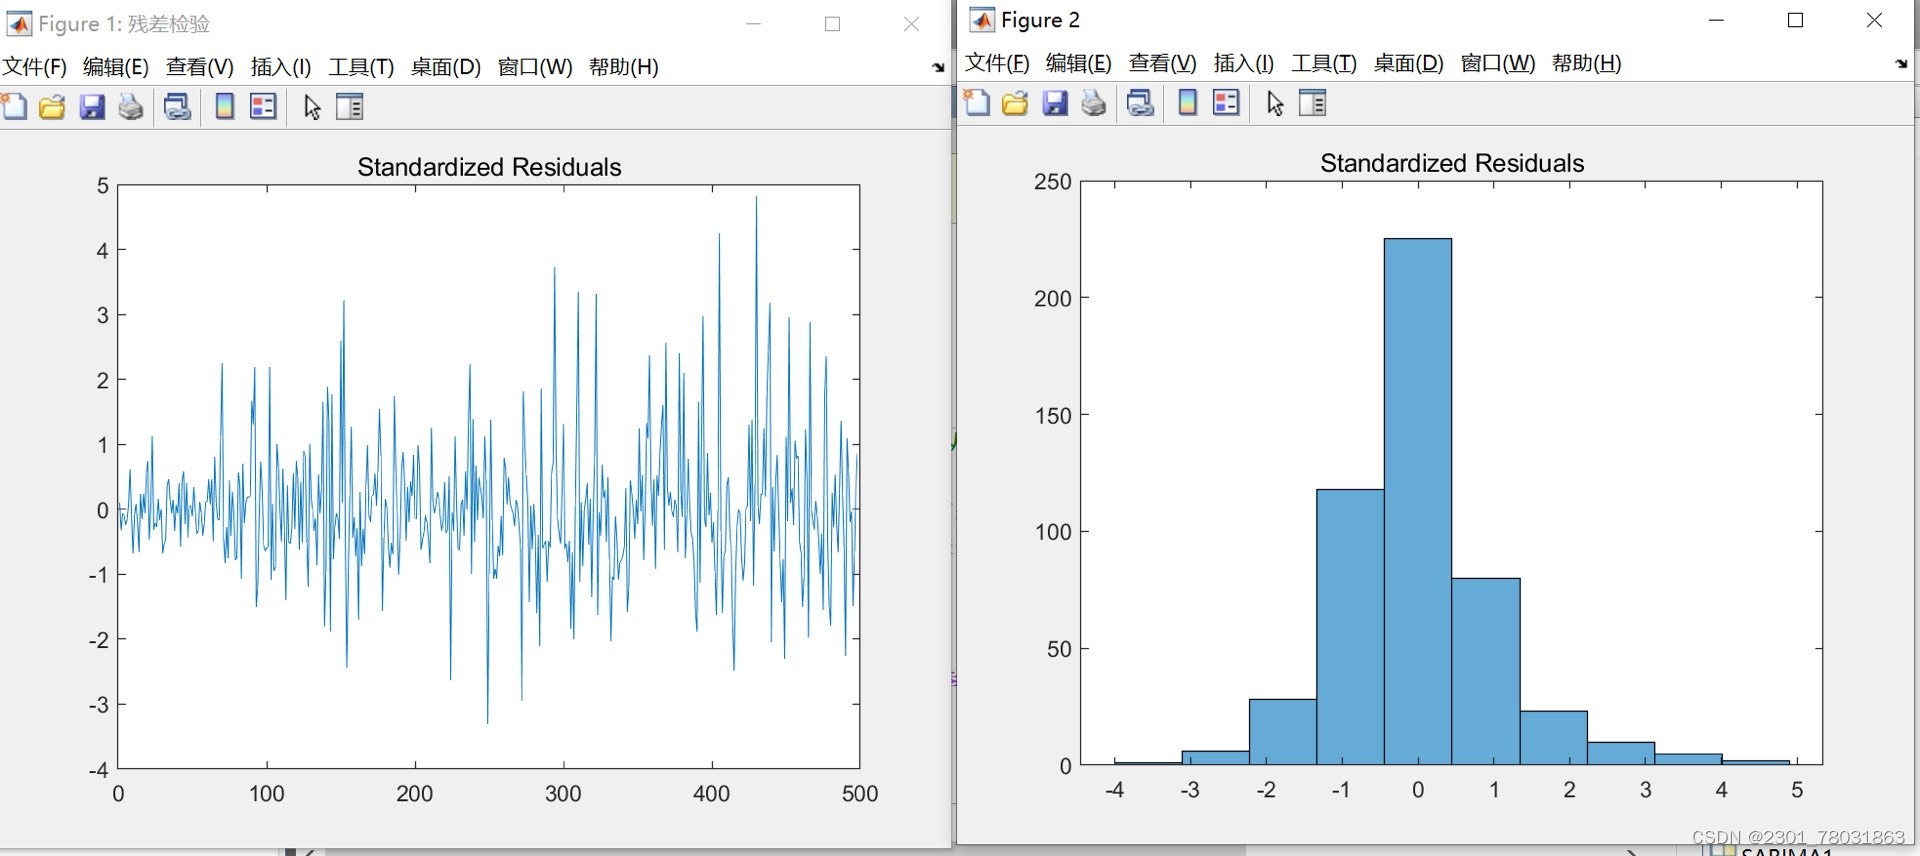Activate the Edit Plot arrow in Figure 1
Image resolution: width=1920 pixels, height=856 pixels.
[x=312, y=107]
